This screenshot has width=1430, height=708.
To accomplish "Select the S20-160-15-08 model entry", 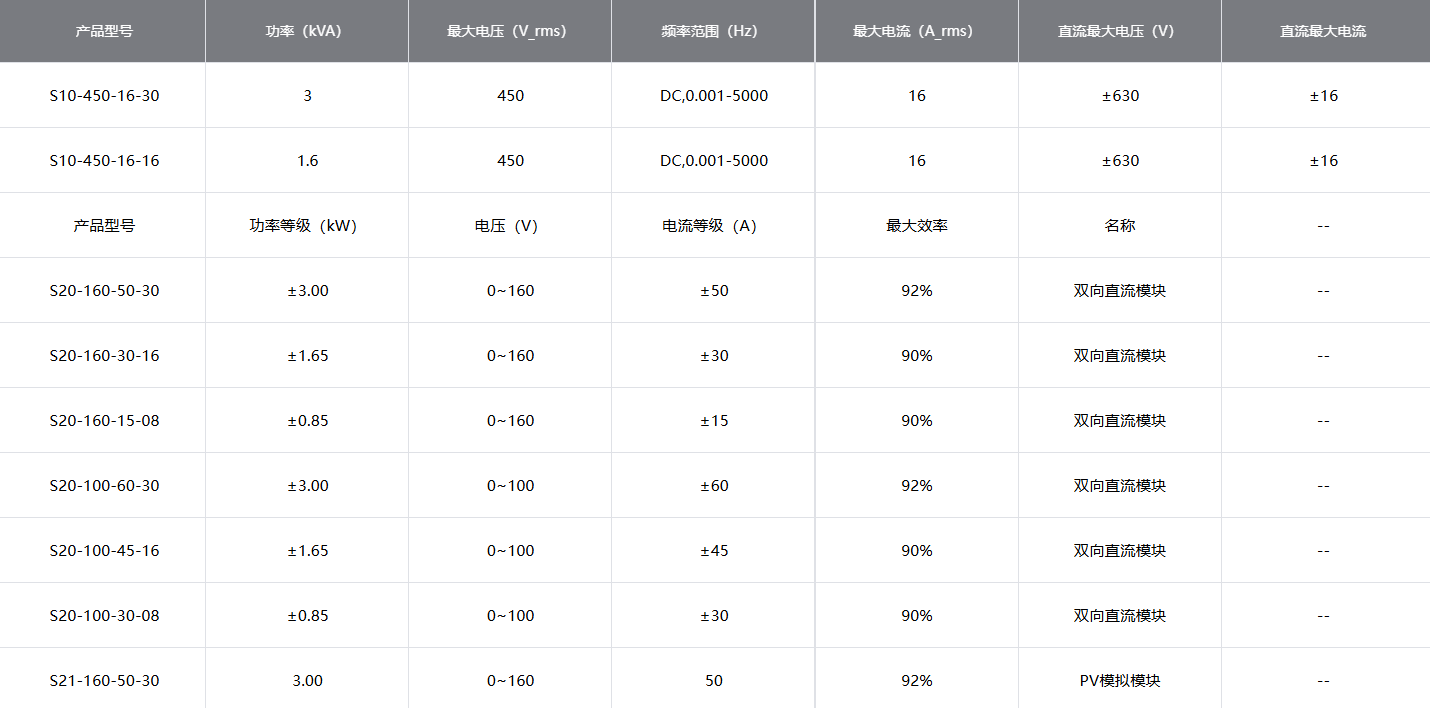I will tap(104, 421).
